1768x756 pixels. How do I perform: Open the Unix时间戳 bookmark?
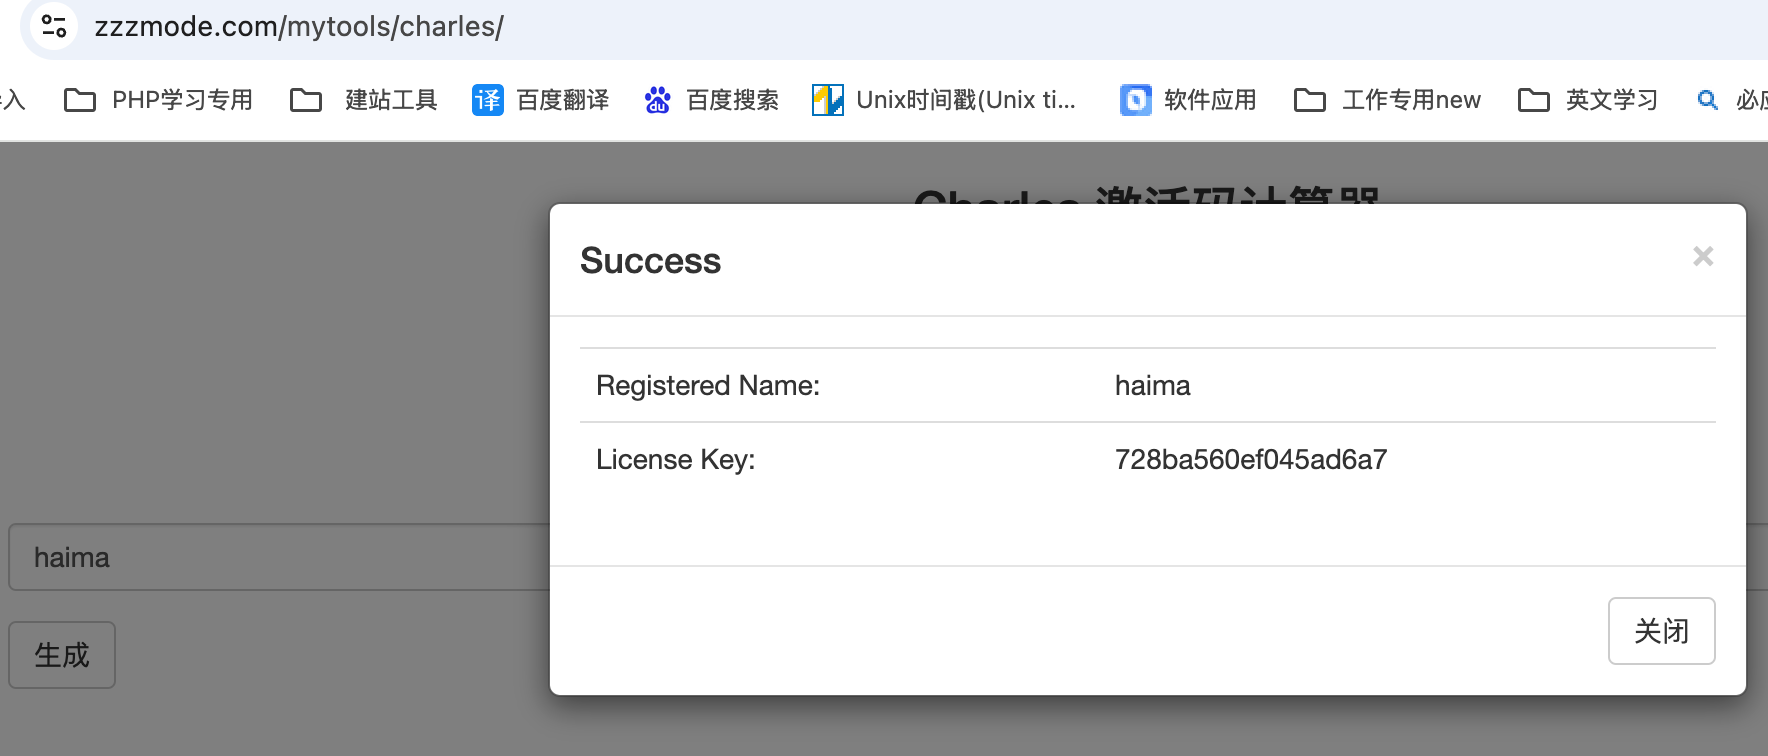coord(944,100)
